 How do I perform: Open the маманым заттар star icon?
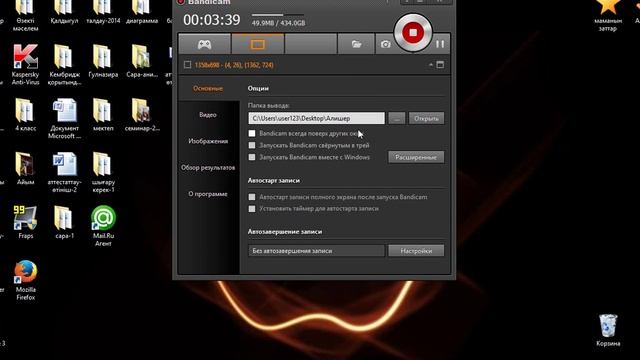(x=608, y=16)
